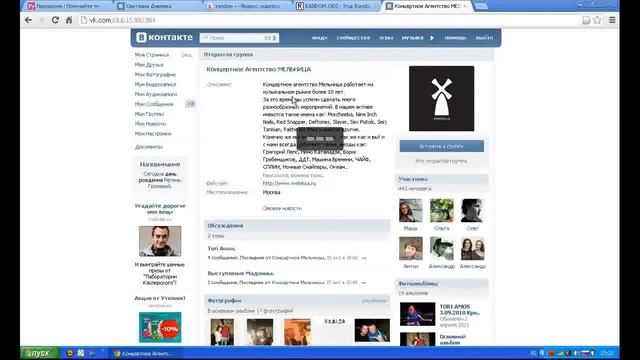Open сообщества in the VK header menu
This screenshot has width=640, height=360.
[353, 38]
